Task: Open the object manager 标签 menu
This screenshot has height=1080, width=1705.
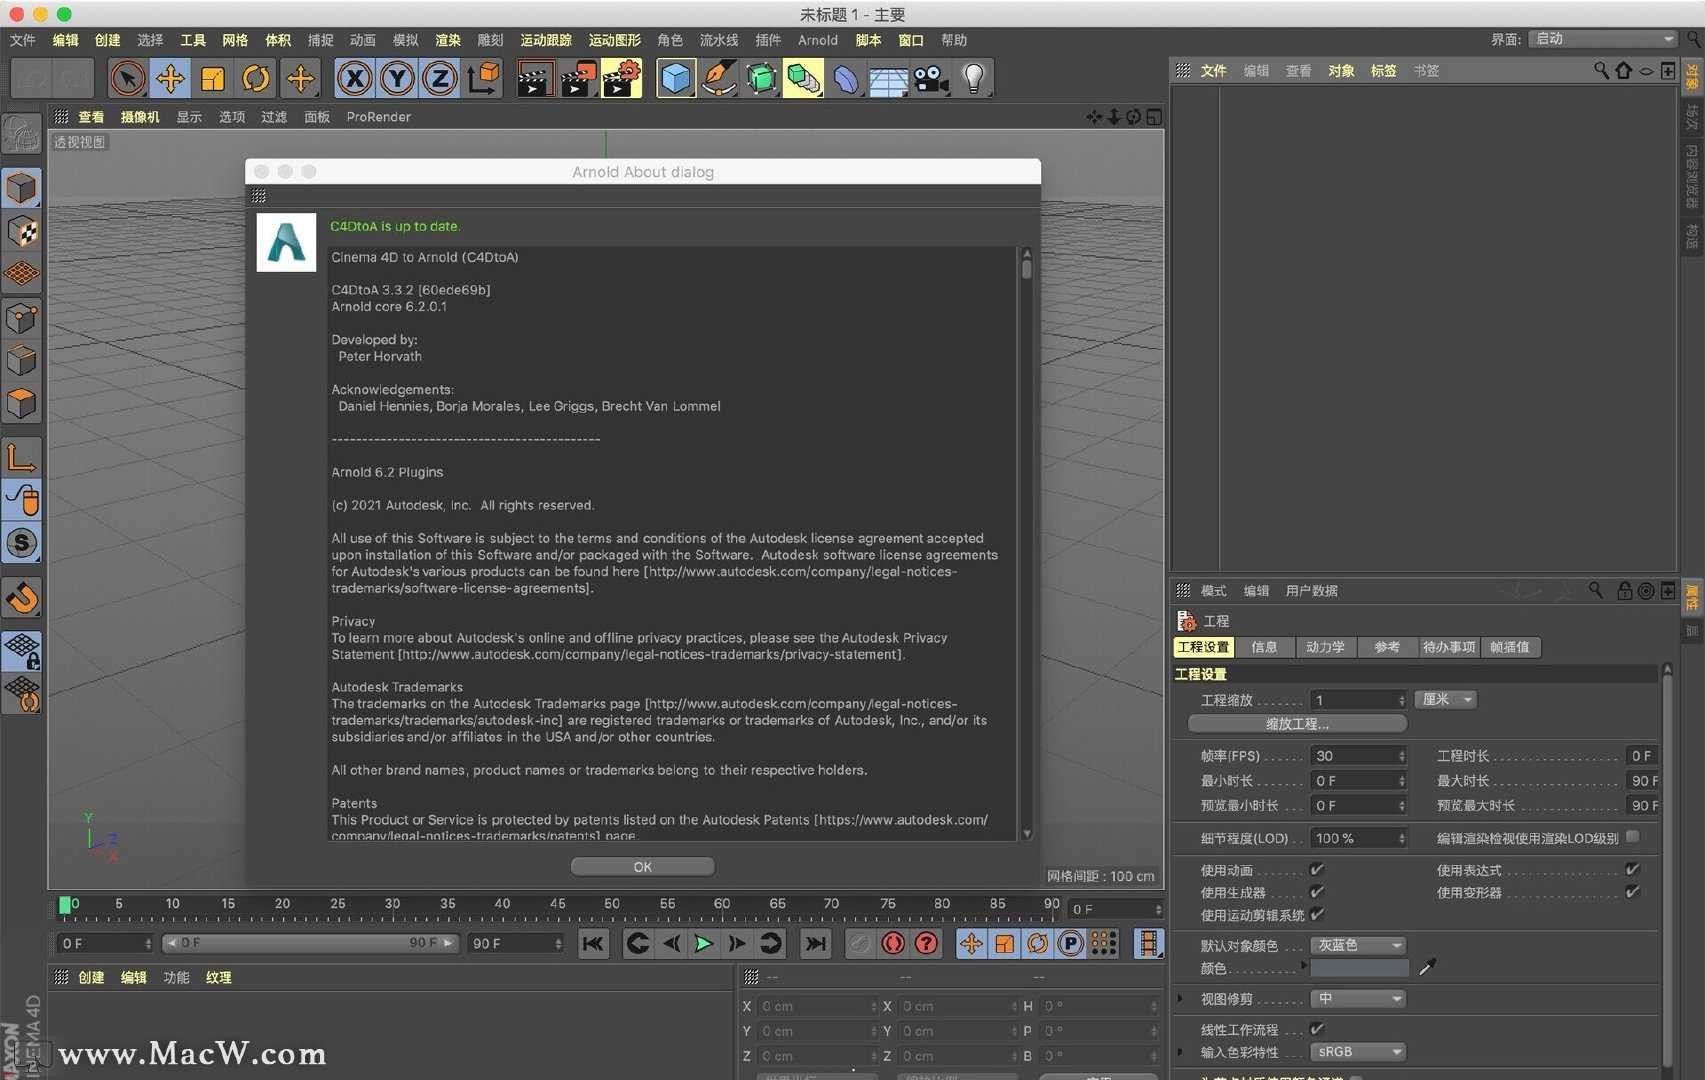Action: [x=1383, y=71]
